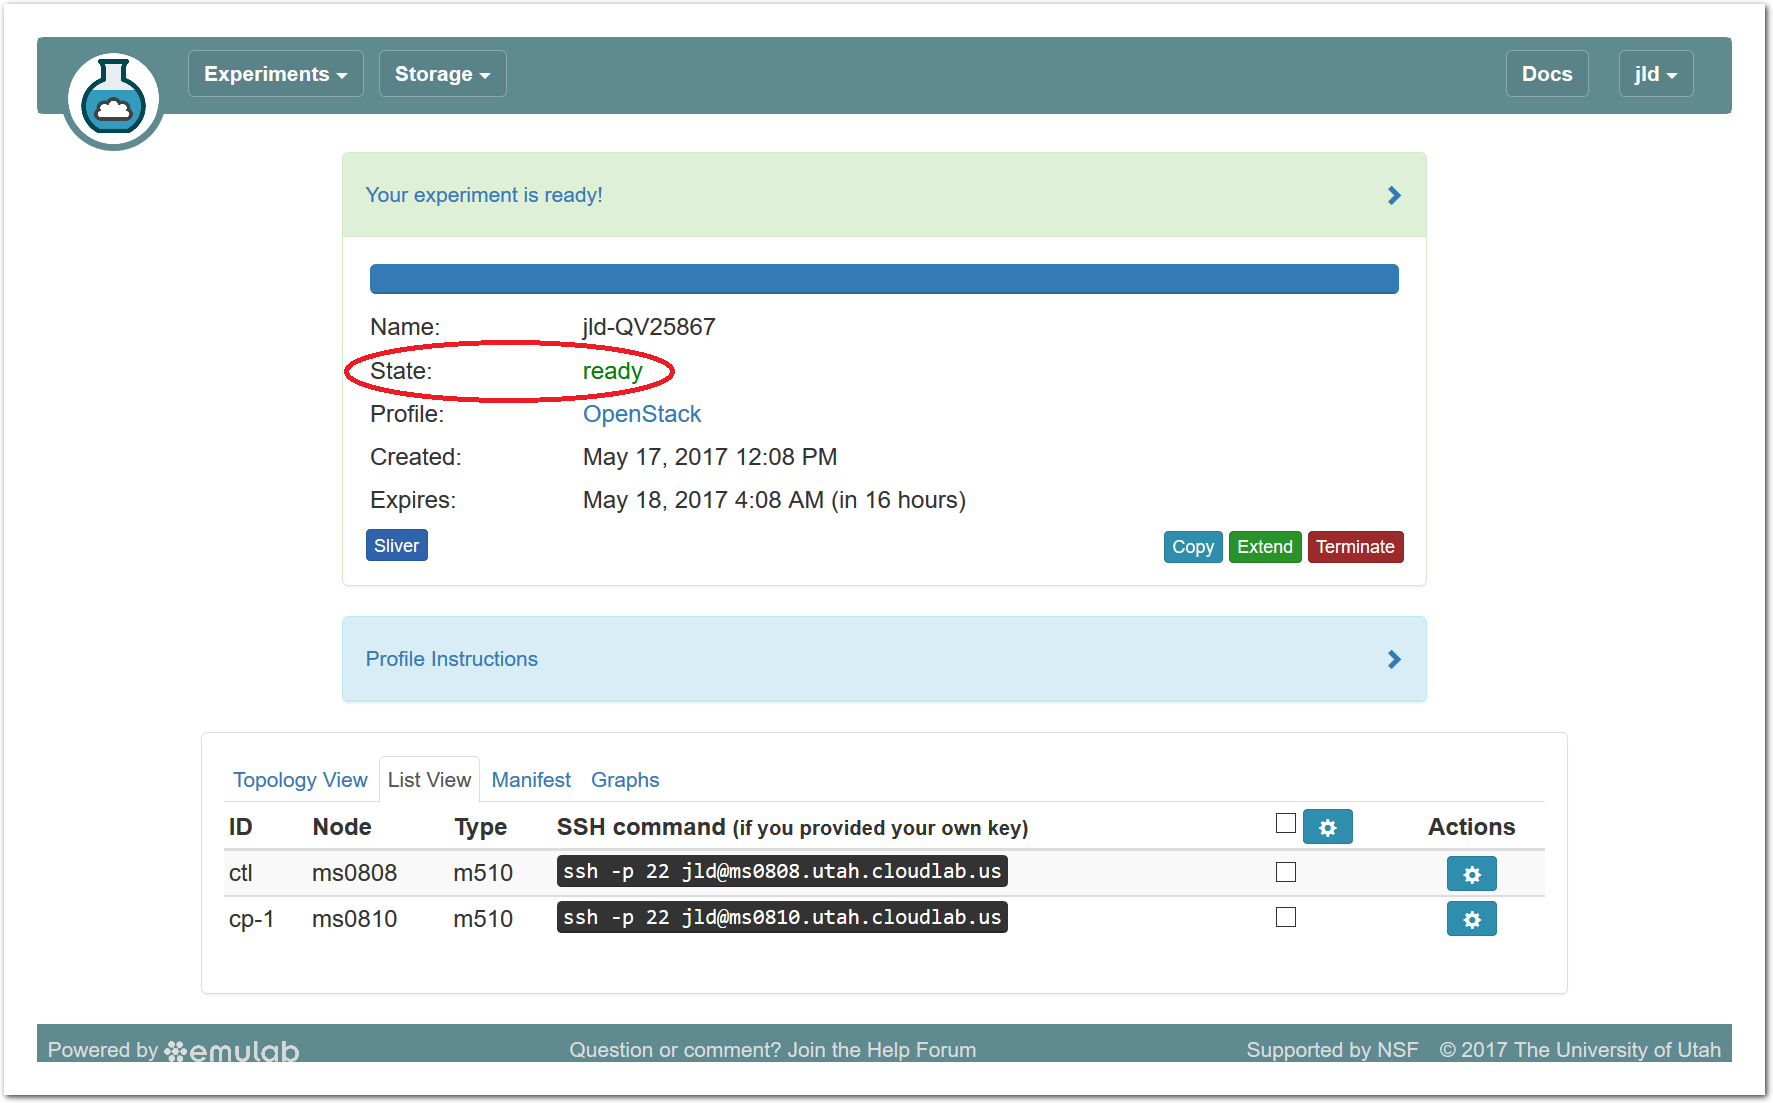The width and height of the screenshot is (1773, 1103).
Task: Expand the Profile Instructions panel
Action: [x=884, y=659]
